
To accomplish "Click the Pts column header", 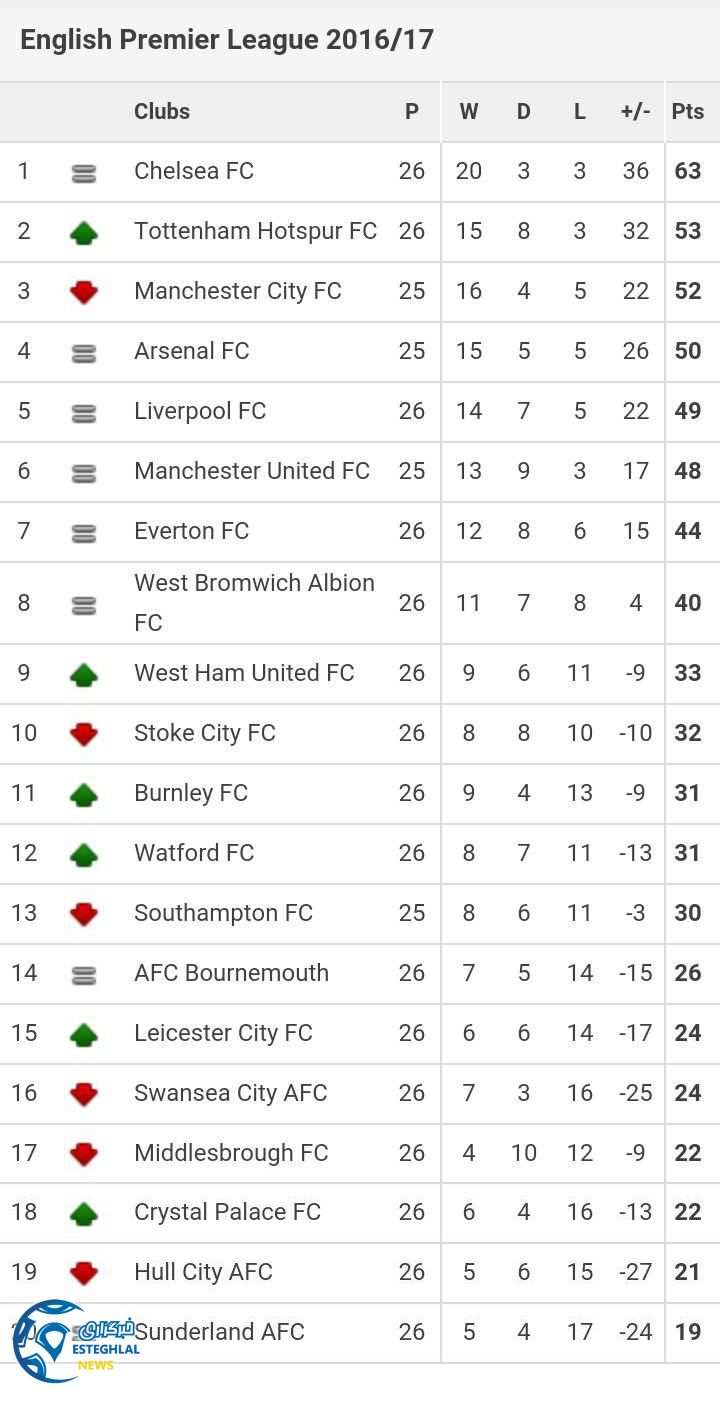I will click(688, 112).
